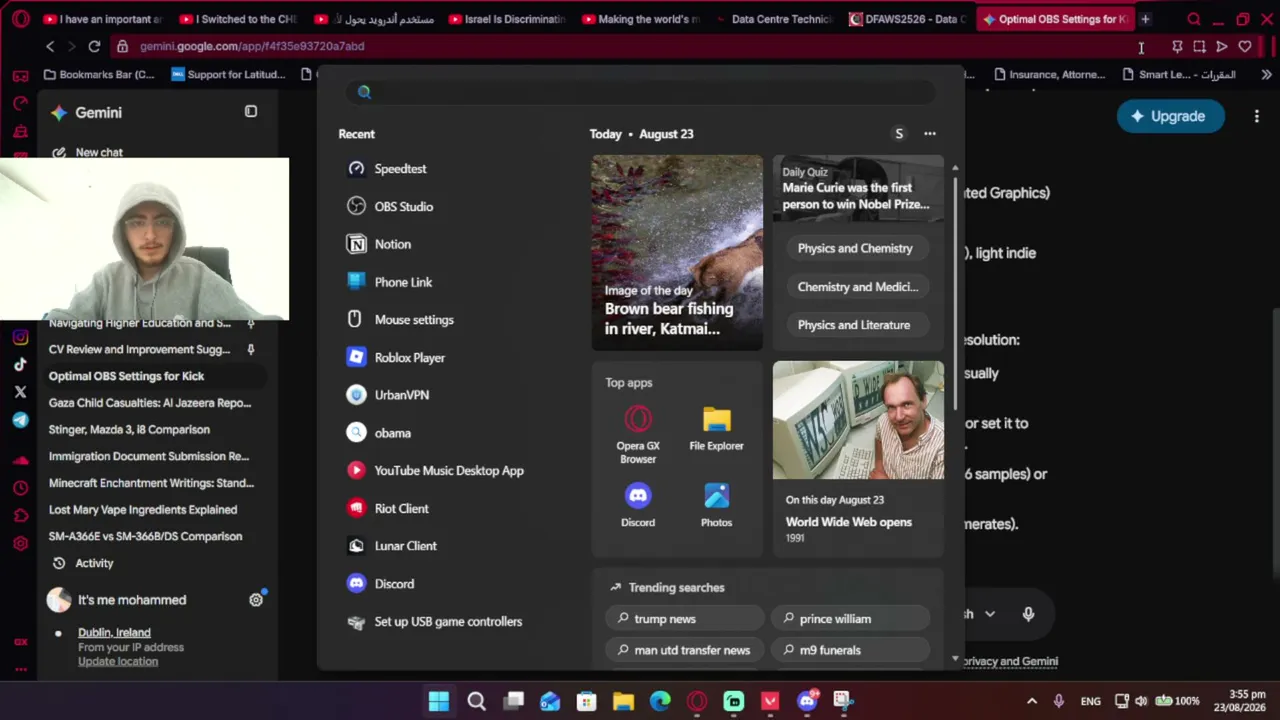Open search panel more options menu
Image resolution: width=1280 pixels, height=720 pixels.
point(930,134)
